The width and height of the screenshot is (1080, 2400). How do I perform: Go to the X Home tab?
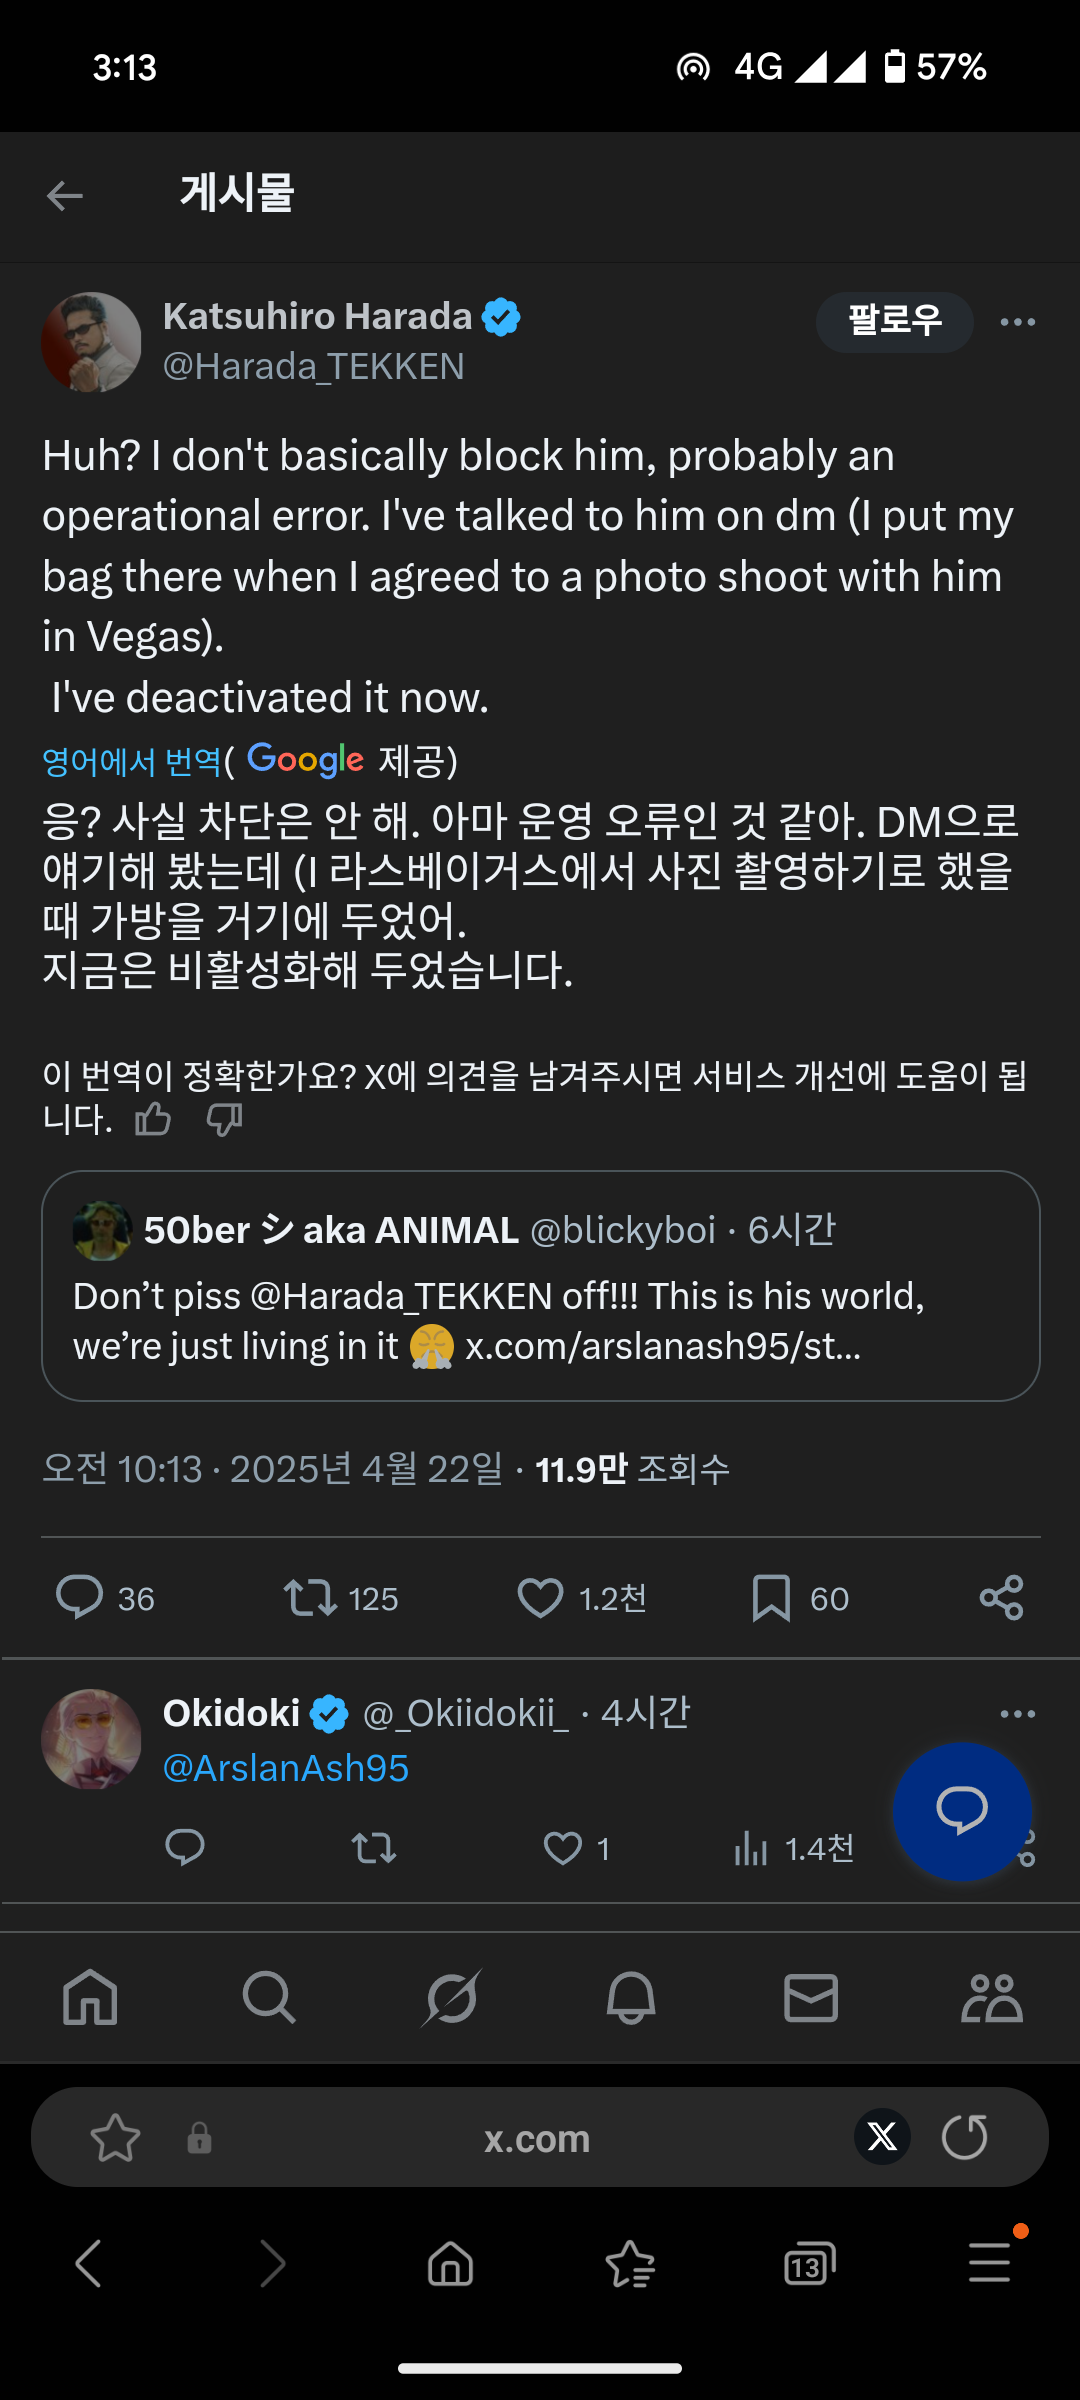[x=90, y=1998]
